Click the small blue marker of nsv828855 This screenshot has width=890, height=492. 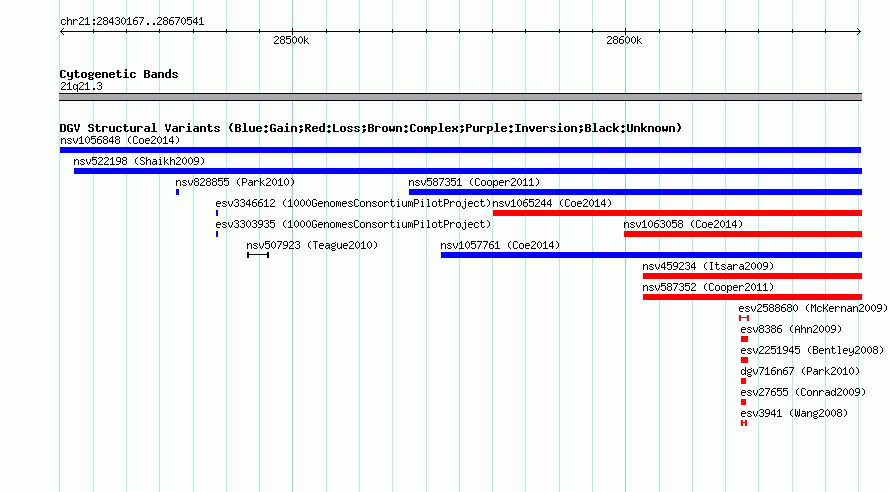pyautogui.click(x=178, y=192)
